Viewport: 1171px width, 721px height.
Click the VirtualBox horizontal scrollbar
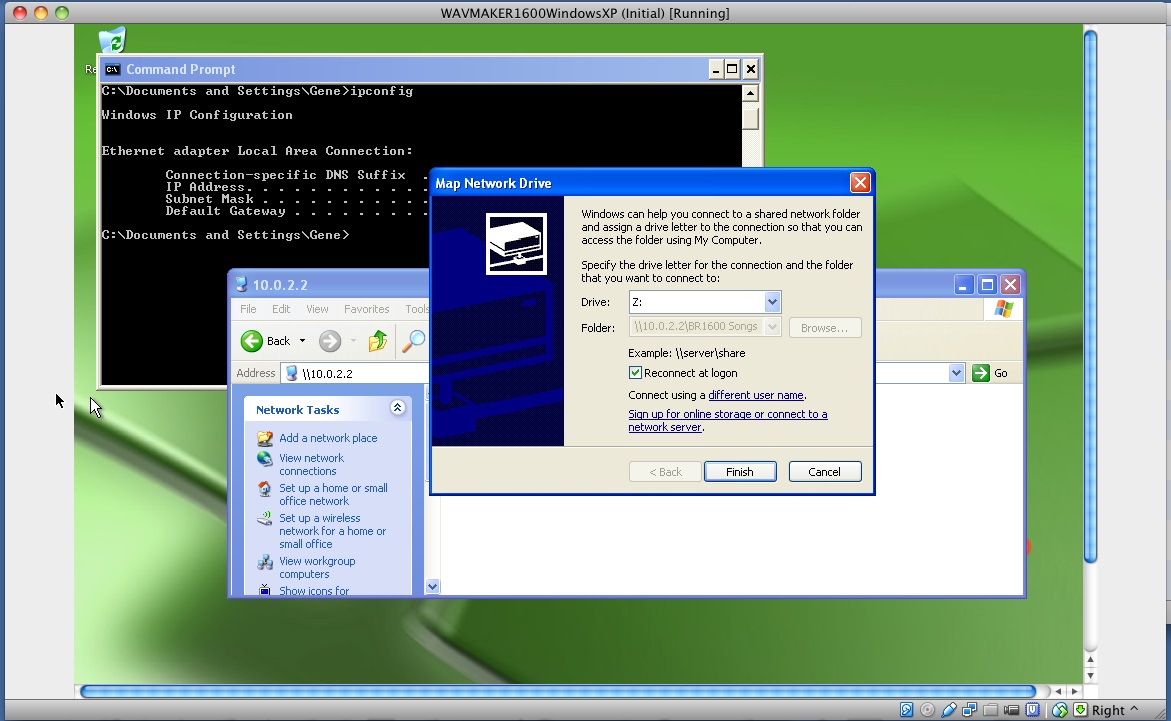[557, 691]
